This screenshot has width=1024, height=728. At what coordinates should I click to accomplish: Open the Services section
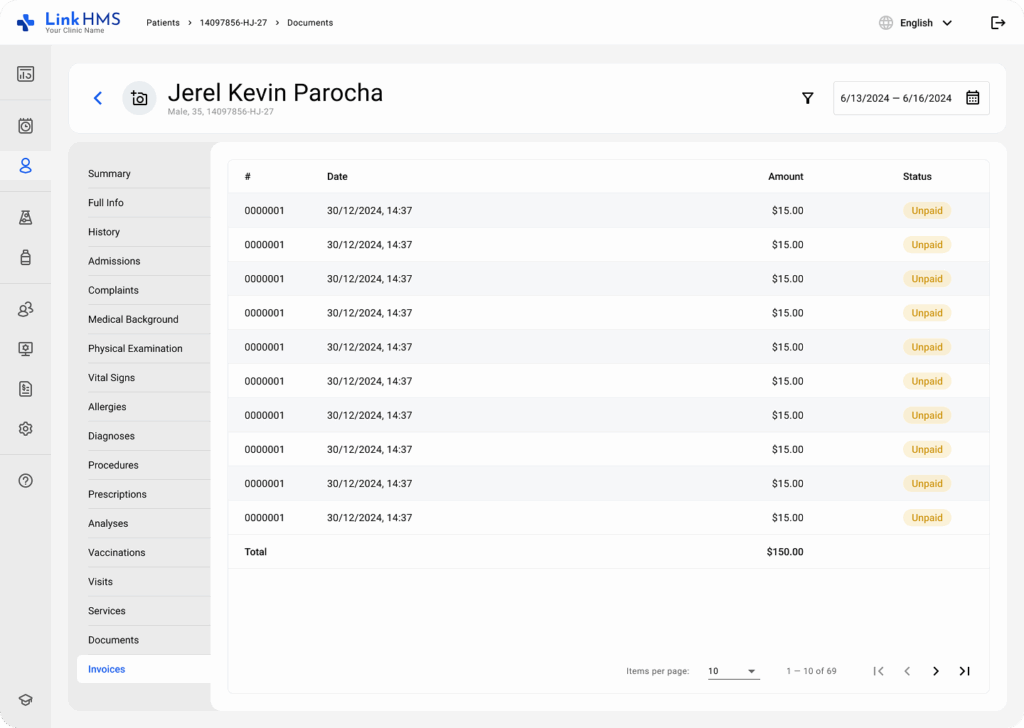[106, 611]
